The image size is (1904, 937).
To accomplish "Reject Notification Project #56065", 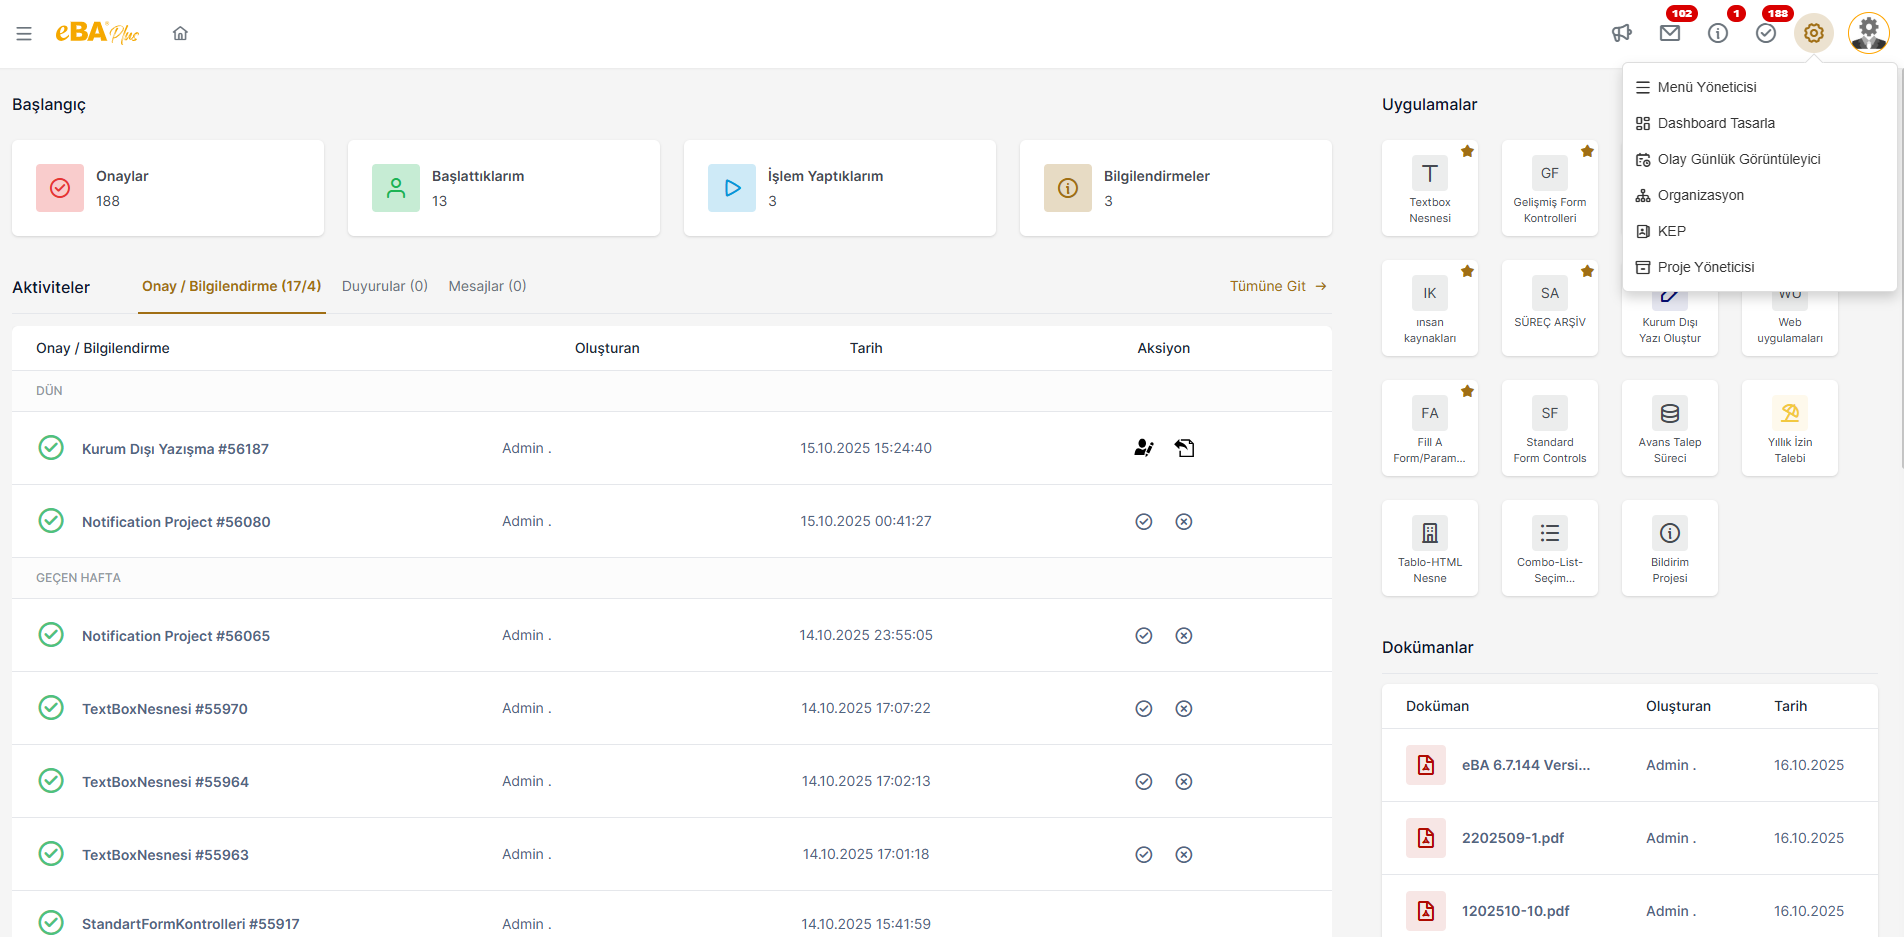I will tap(1184, 636).
